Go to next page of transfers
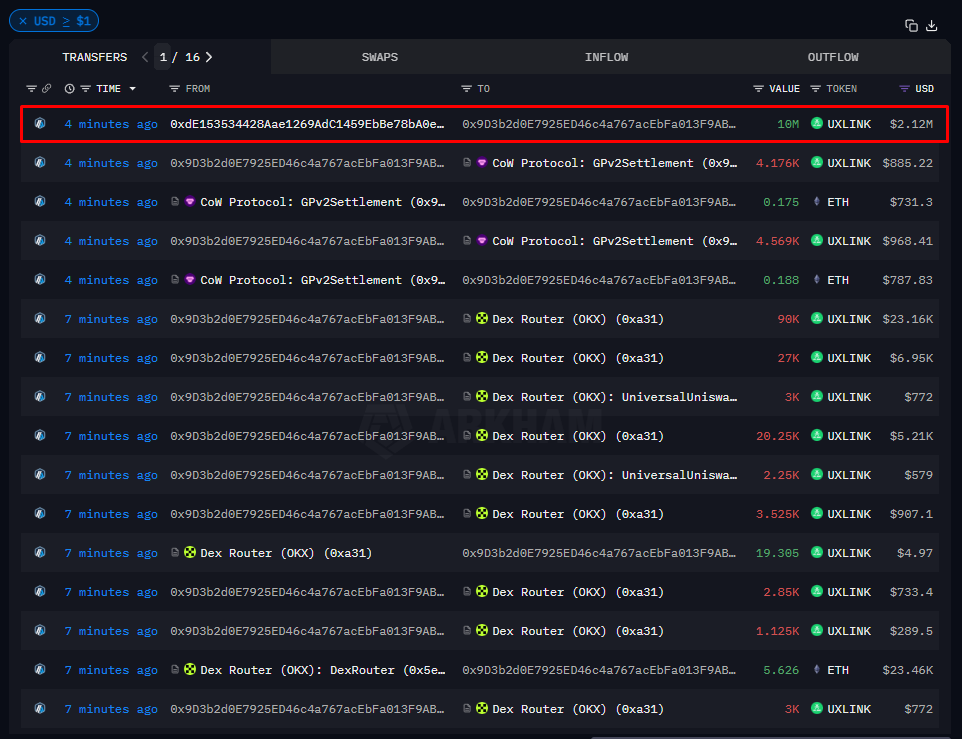962x739 pixels. point(209,57)
